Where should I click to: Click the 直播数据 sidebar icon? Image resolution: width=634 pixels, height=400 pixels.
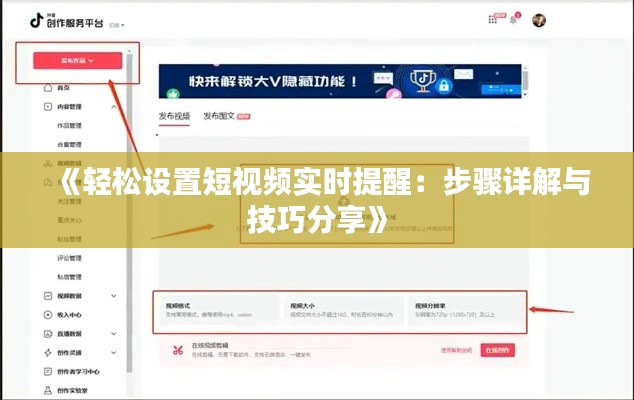click(48, 333)
